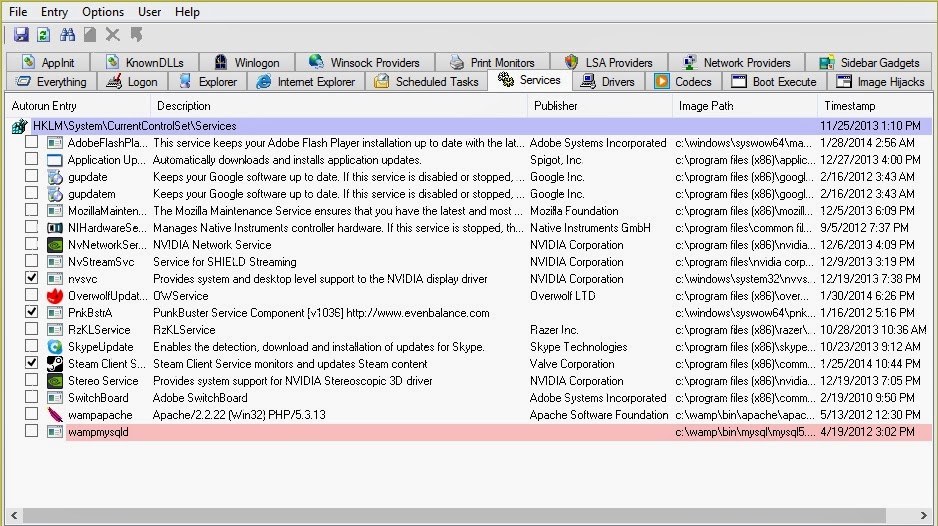This screenshot has width=938, height=526.
Task: Click the Jump to Entry toolbar icon
Action: coord(136,35)
